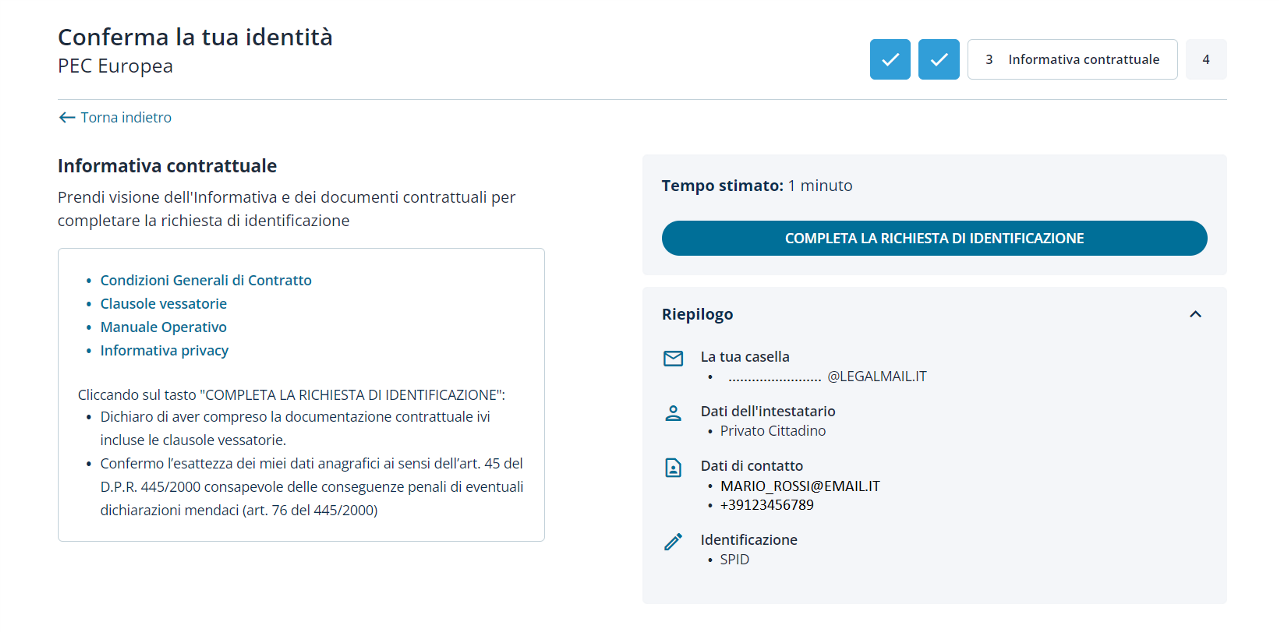Click the back arrow icon beside Torna indietro
Screen dimensions: 1280x632
(67, 118)
